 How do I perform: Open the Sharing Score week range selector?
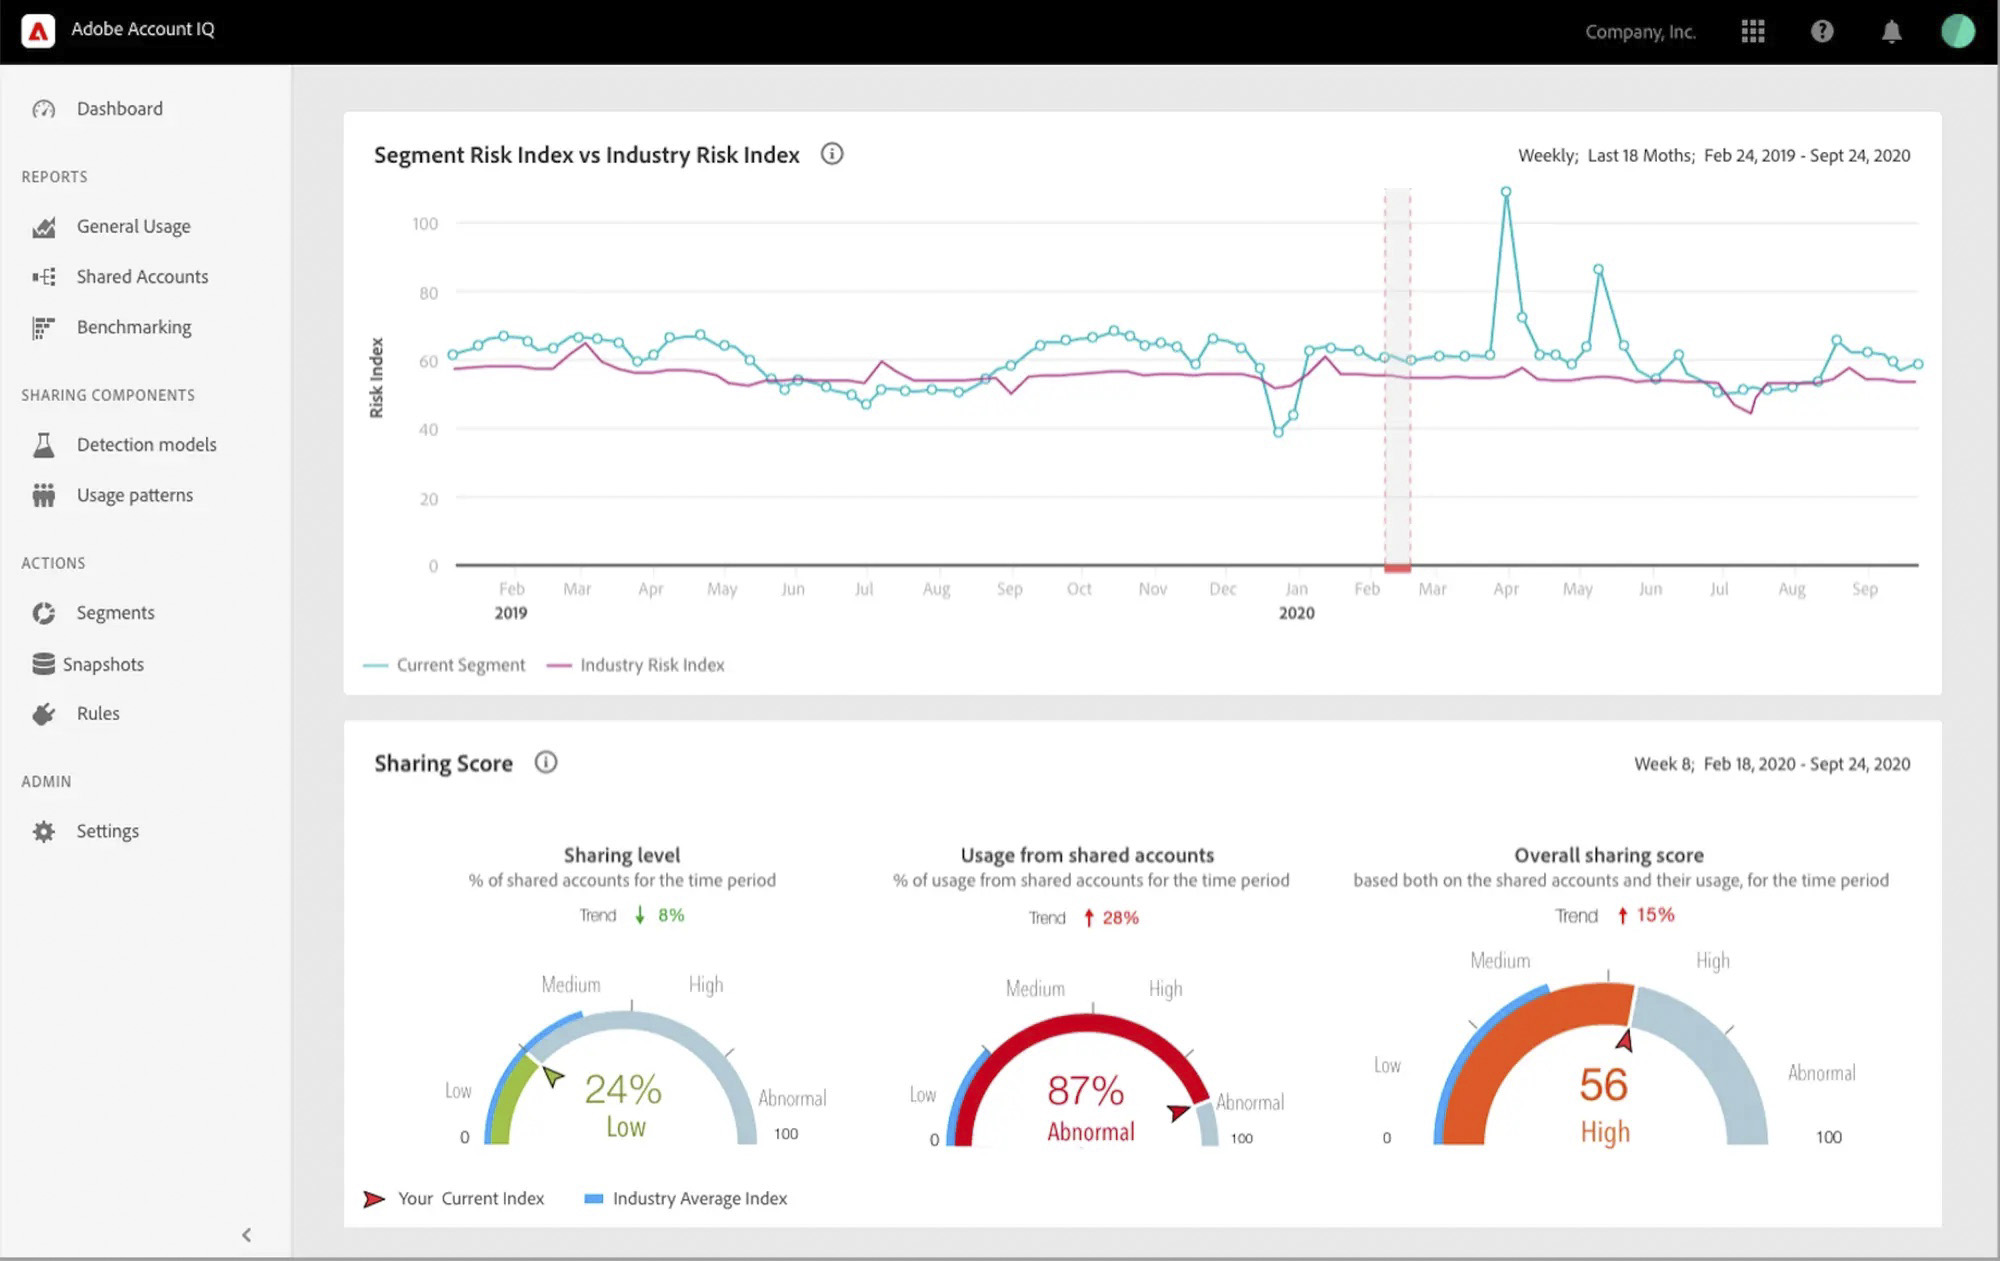1771,764
